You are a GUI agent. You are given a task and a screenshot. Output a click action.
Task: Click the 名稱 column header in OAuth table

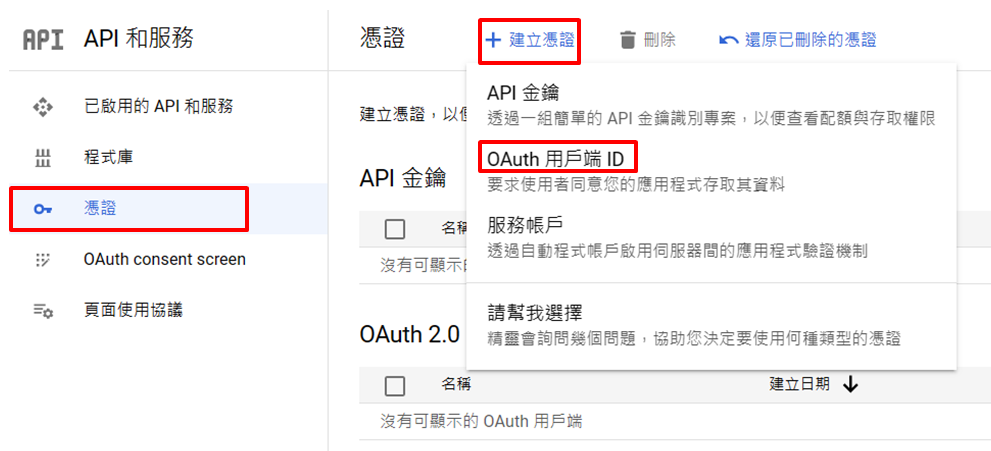coord(456,384)
